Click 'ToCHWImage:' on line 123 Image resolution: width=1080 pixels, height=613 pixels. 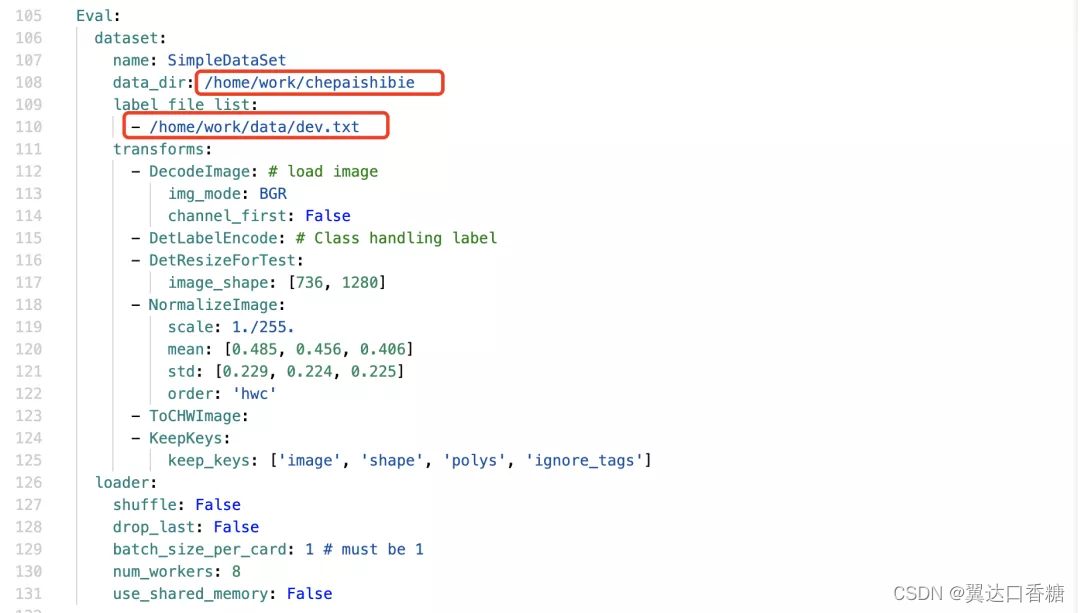(199, 416)
